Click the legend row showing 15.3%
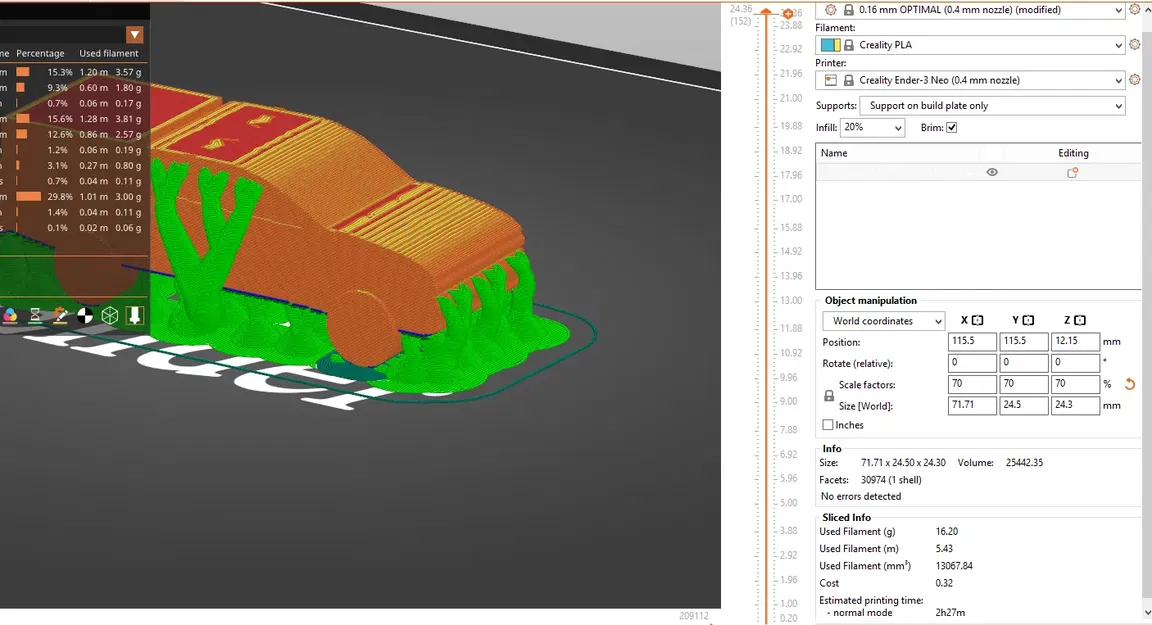The width and height of the screenshot is (1152, 625). coord(71,72)
